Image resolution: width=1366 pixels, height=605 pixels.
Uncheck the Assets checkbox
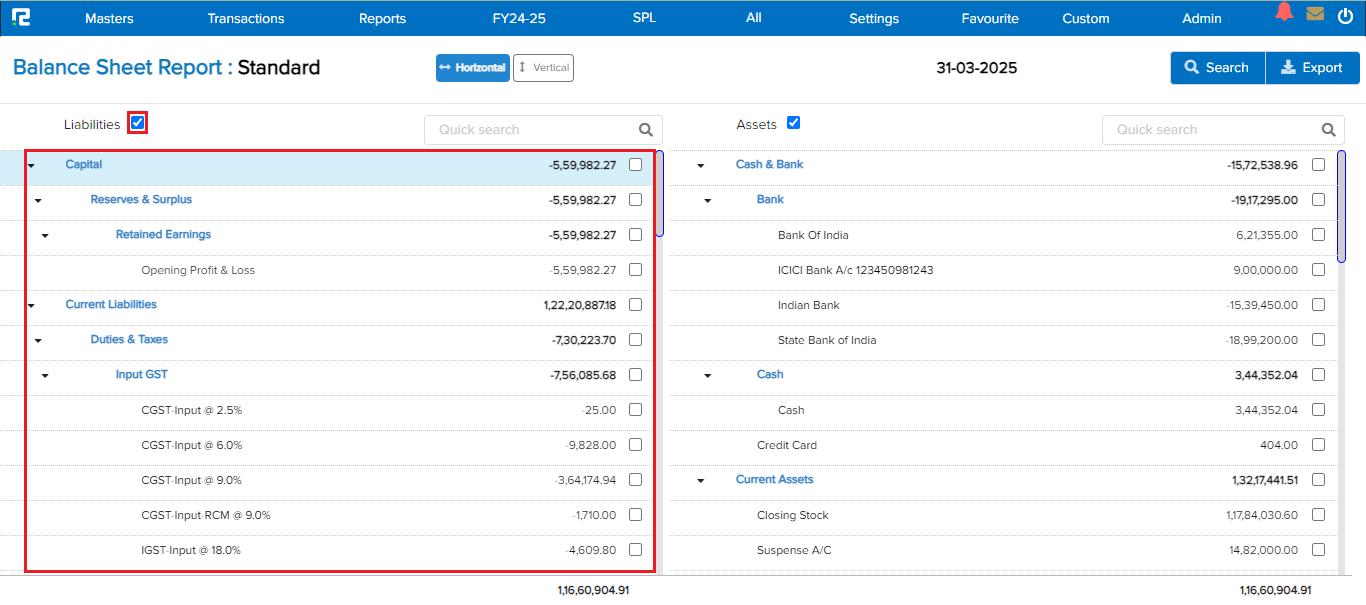(794, 123)
